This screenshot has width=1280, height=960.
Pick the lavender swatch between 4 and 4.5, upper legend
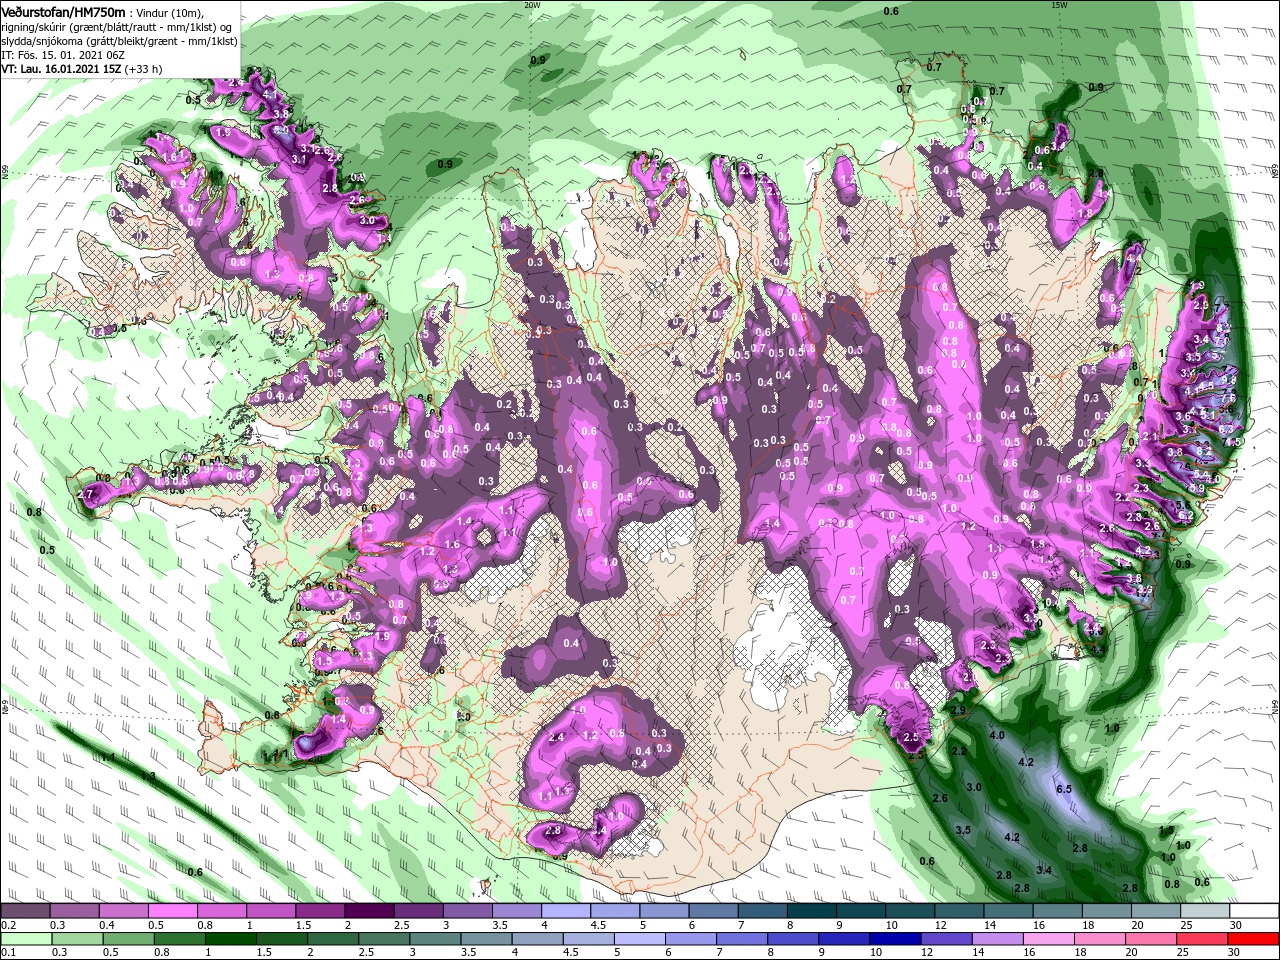coord(566,910)
